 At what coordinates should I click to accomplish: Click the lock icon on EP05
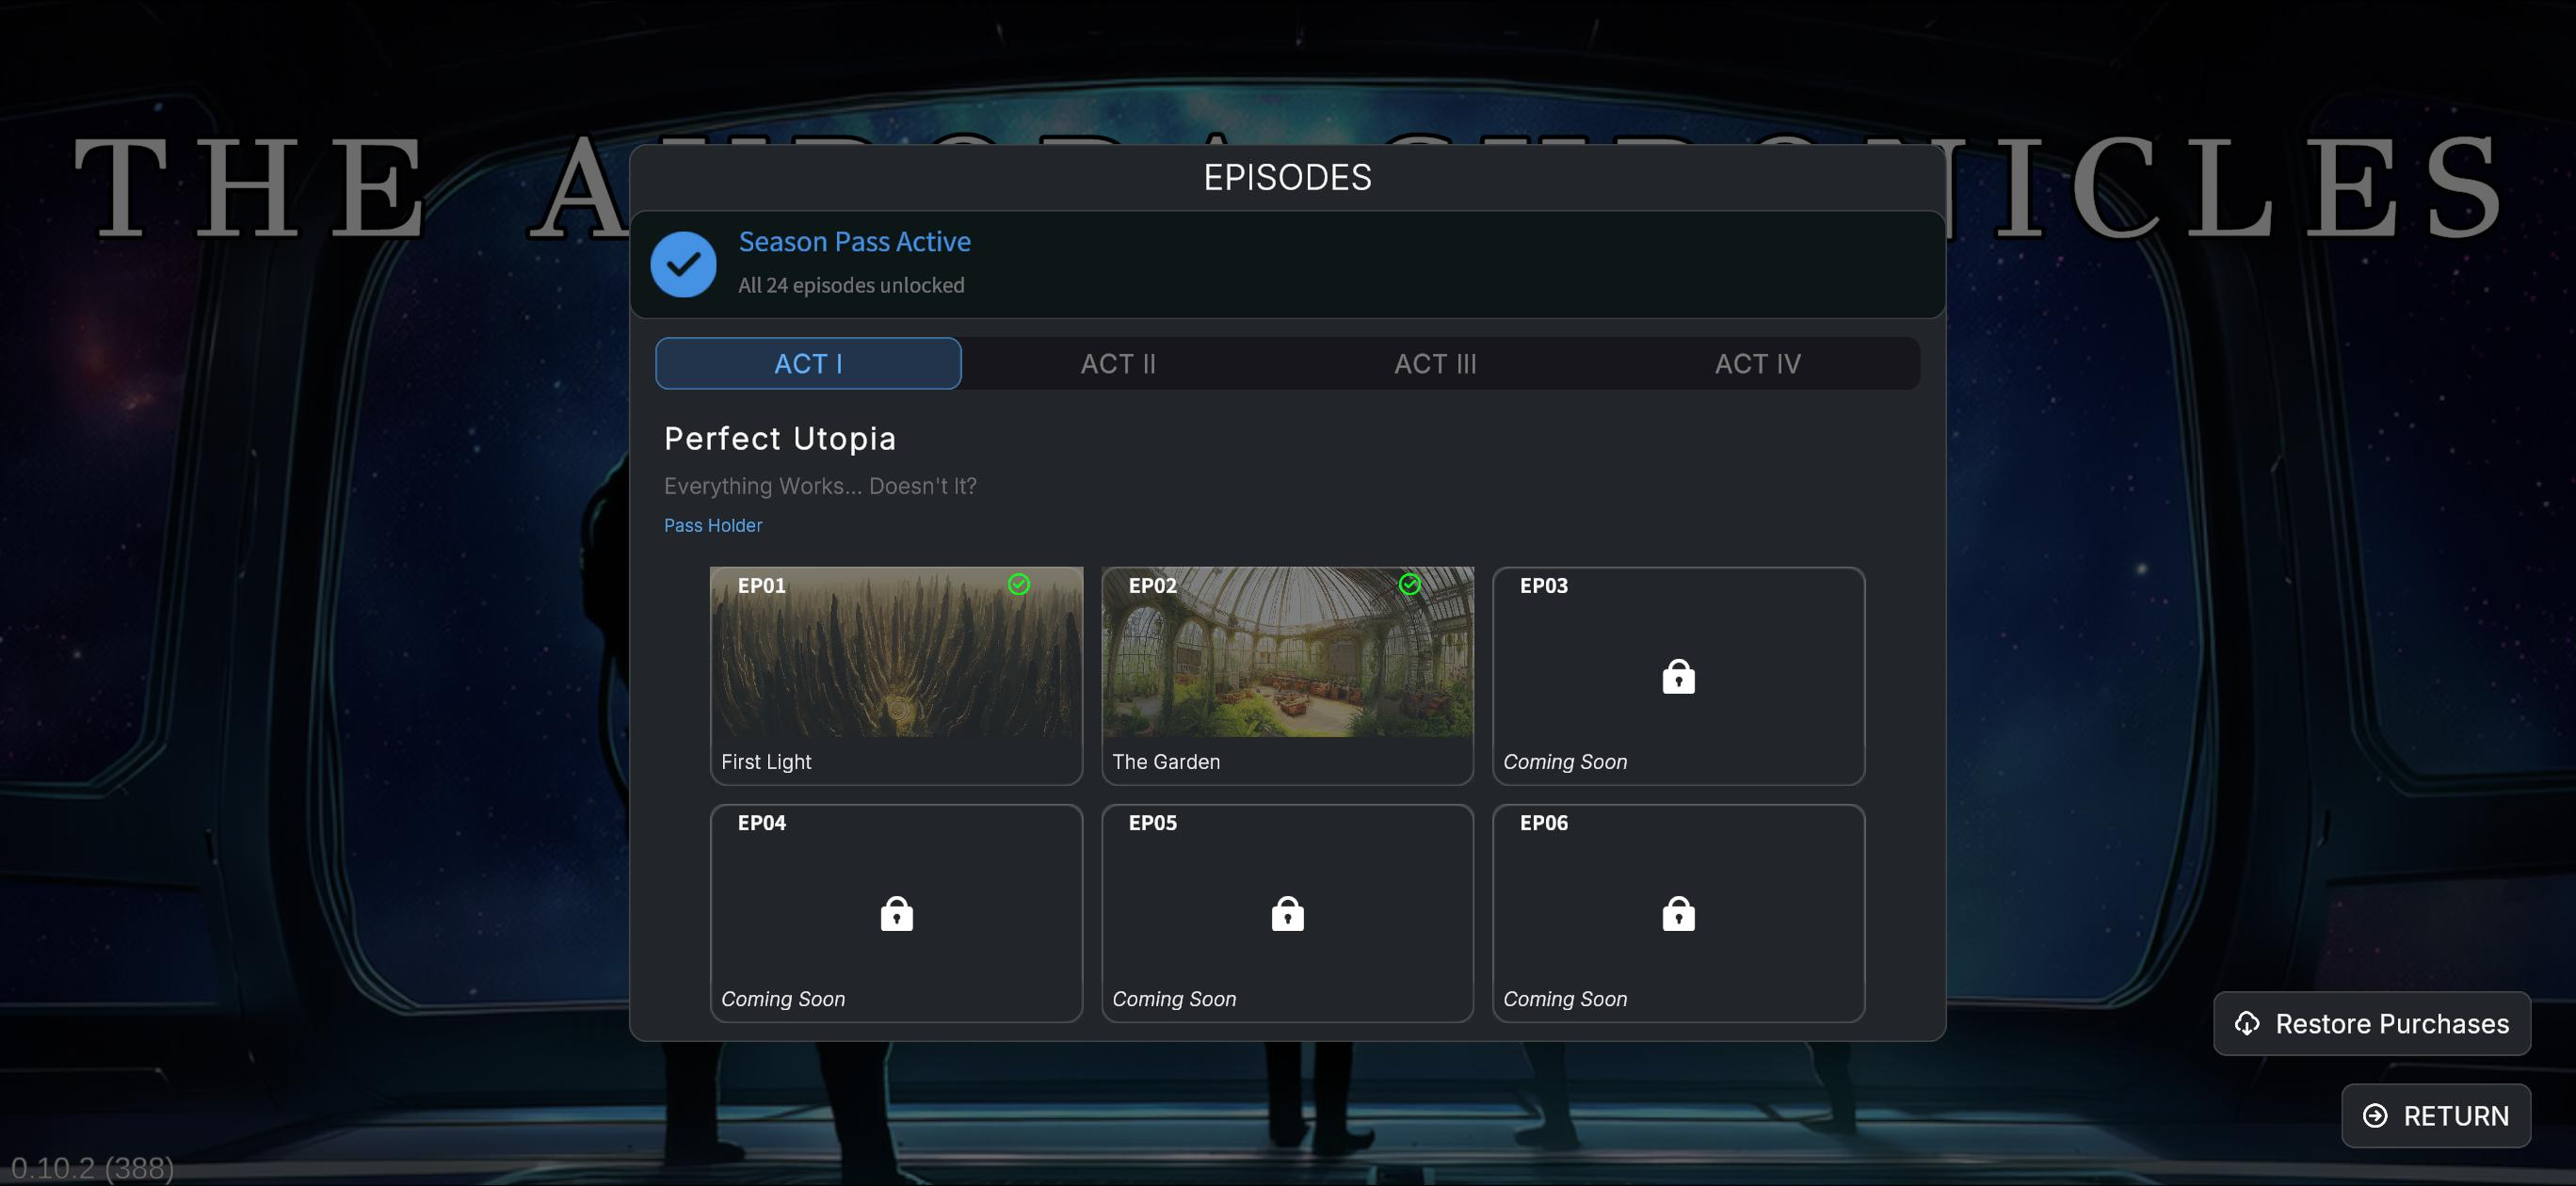click(1287, 914)
